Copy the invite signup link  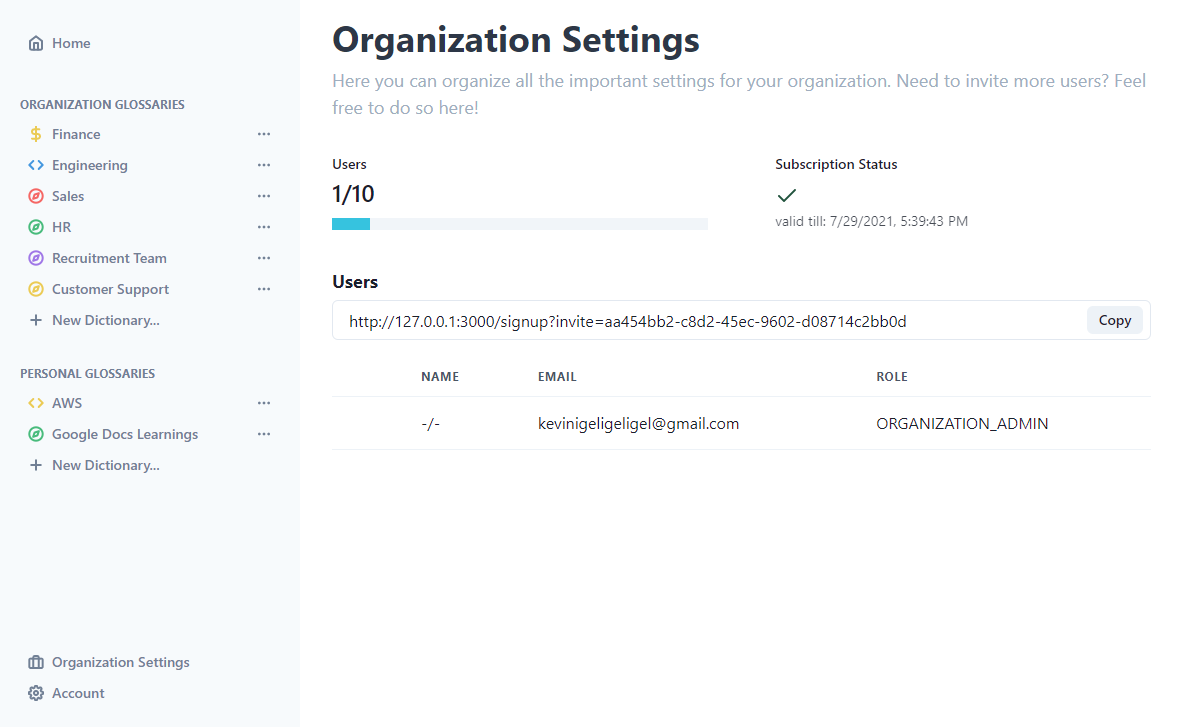click(1114, 320)
